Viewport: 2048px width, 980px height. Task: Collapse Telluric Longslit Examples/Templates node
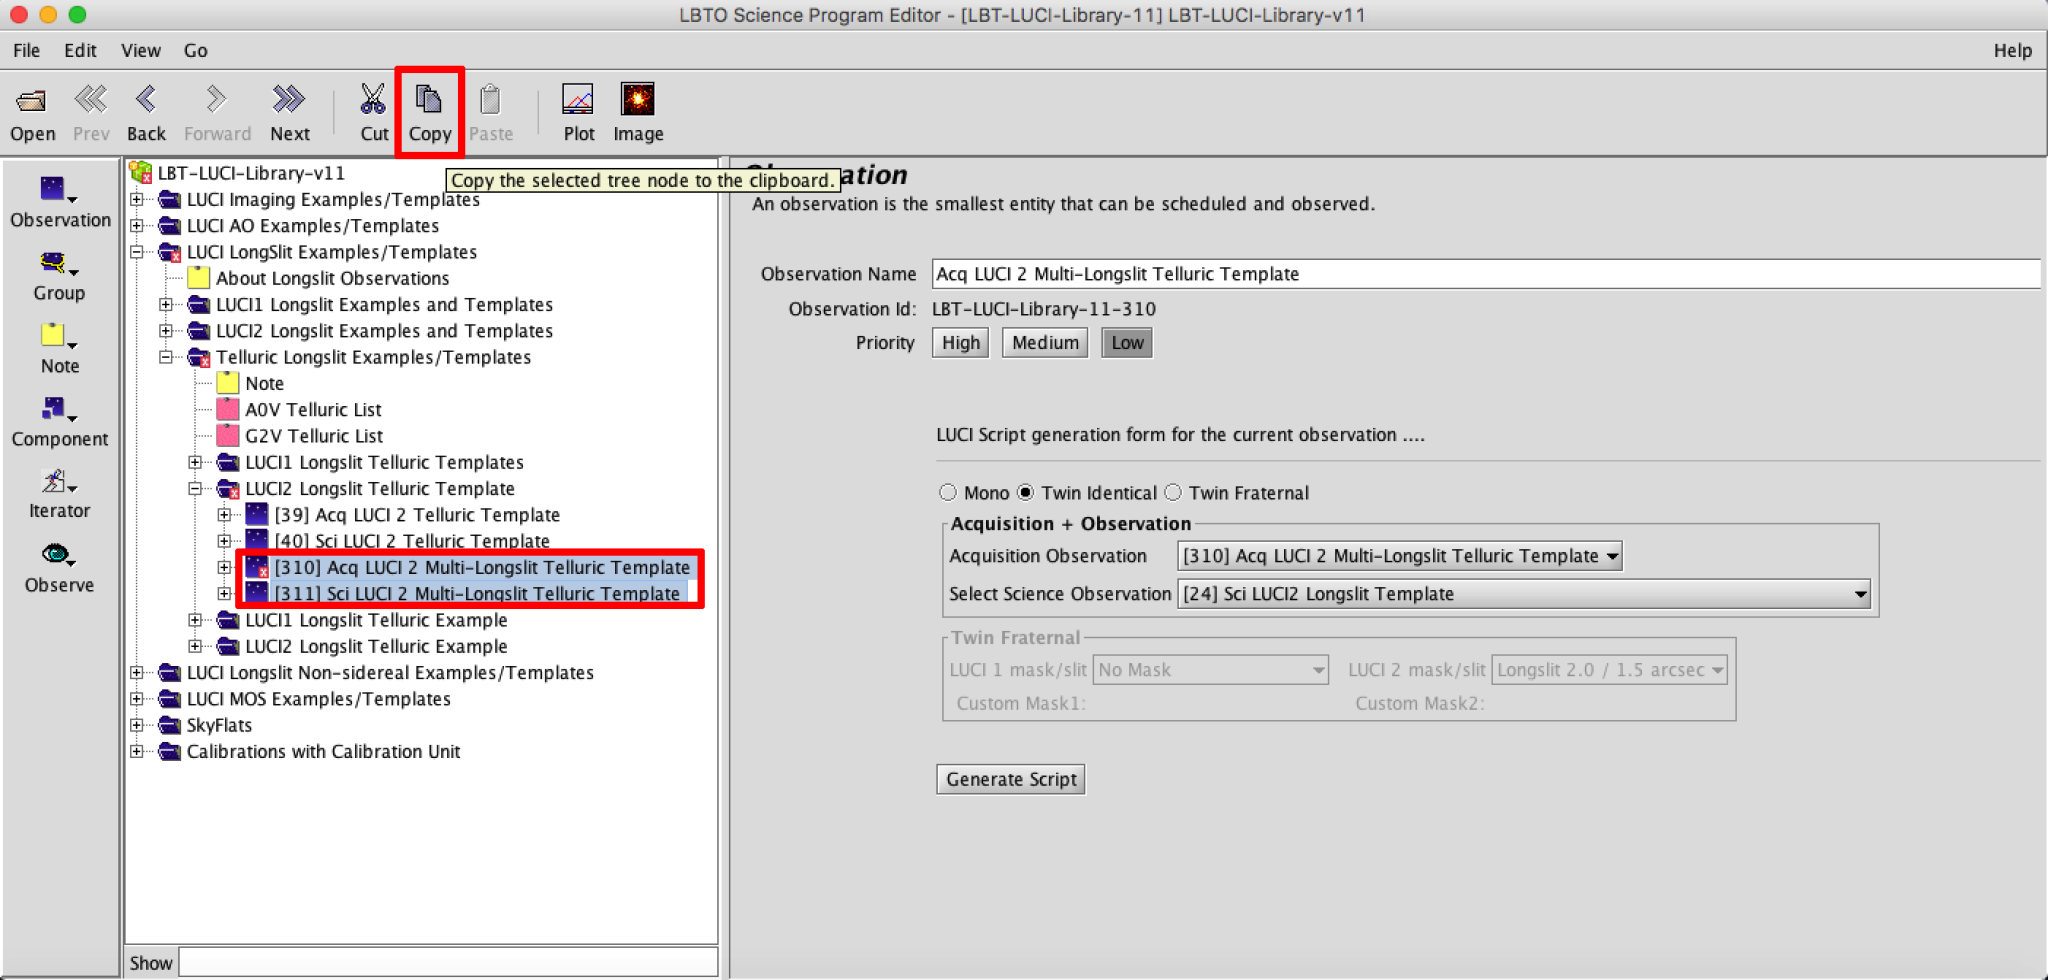click(x=166, y=357)
